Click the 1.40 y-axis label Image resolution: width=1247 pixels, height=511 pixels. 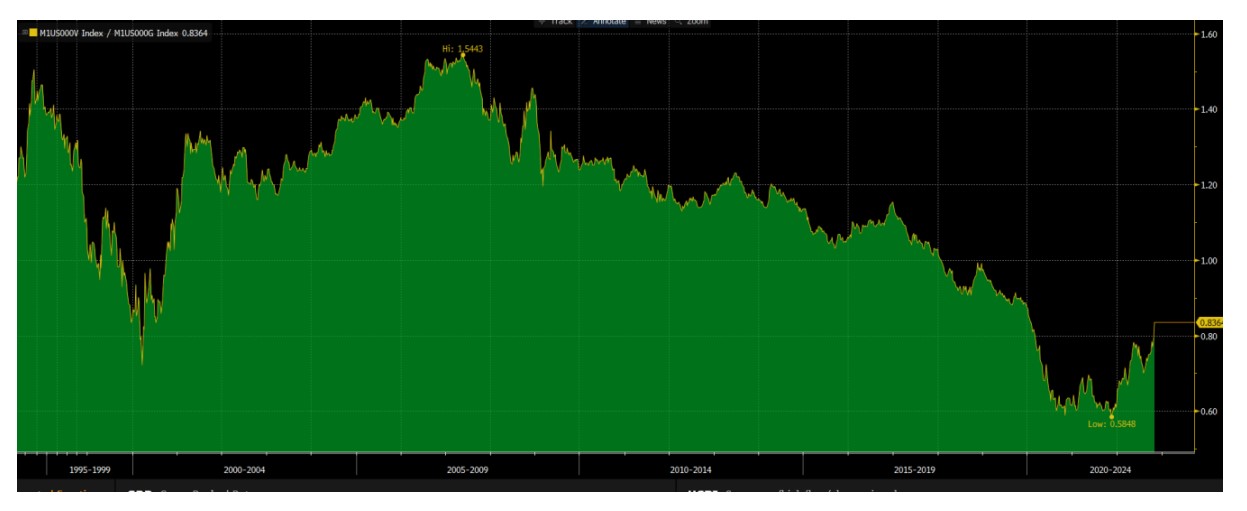(x=1208, y=109)
